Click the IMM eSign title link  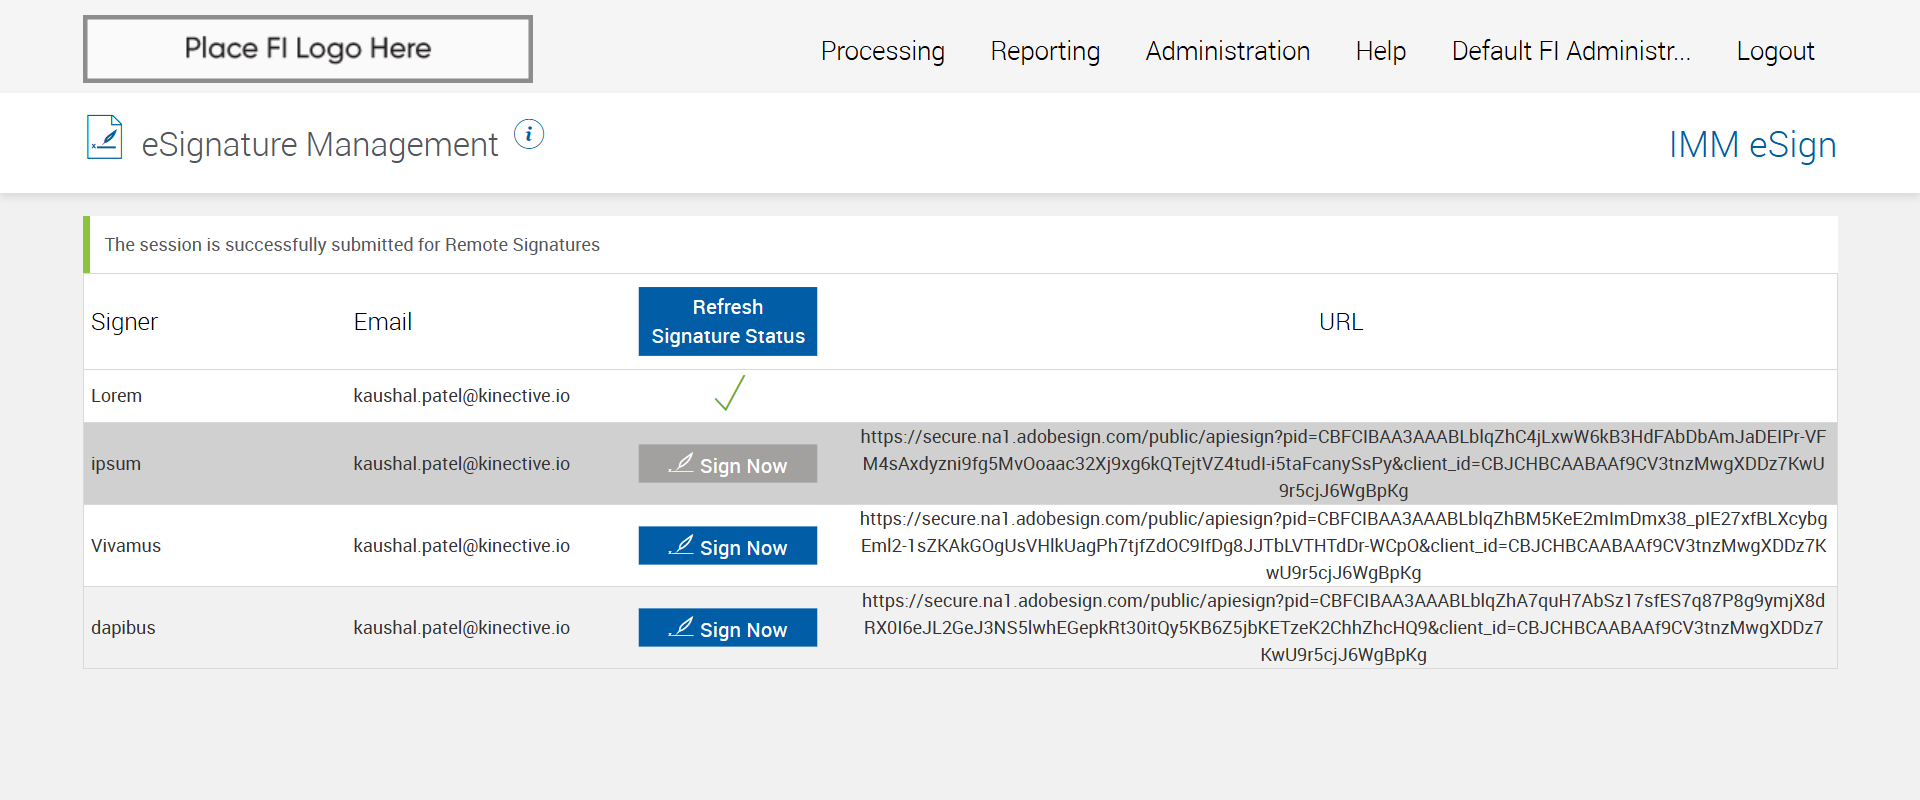click(x=1752, y=145)
